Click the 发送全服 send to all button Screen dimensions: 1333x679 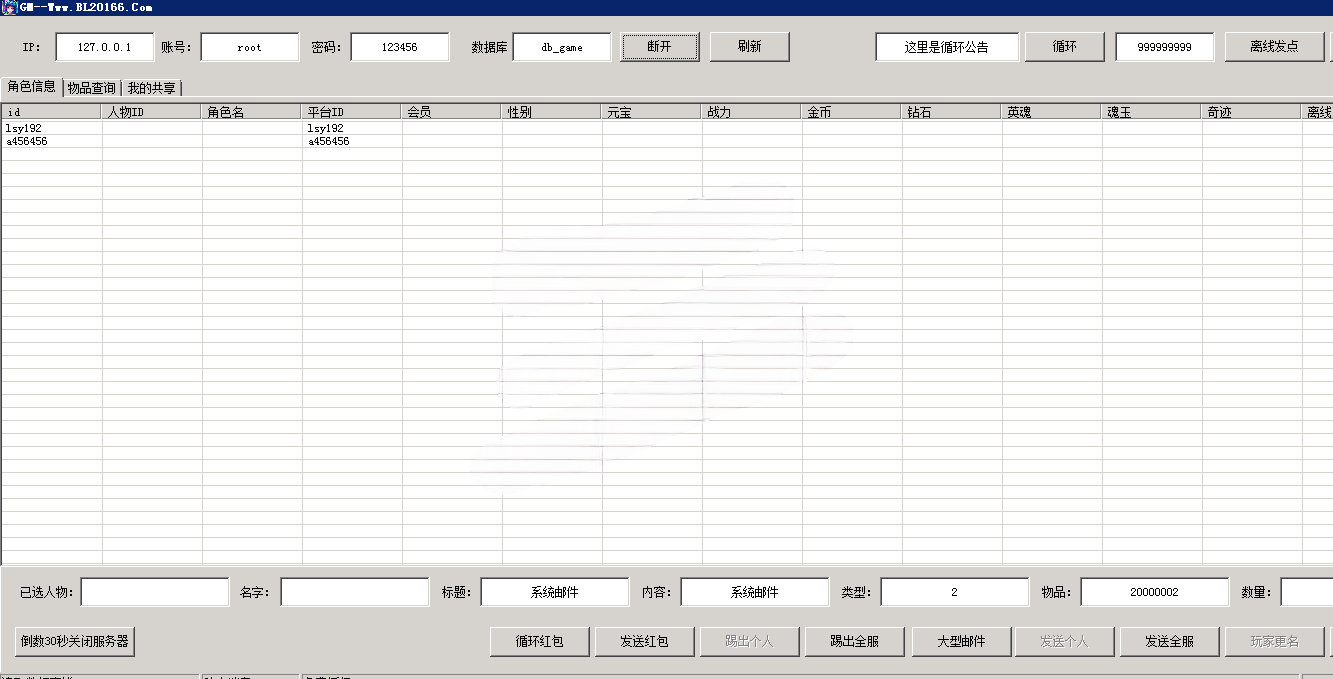(1170, 641)
